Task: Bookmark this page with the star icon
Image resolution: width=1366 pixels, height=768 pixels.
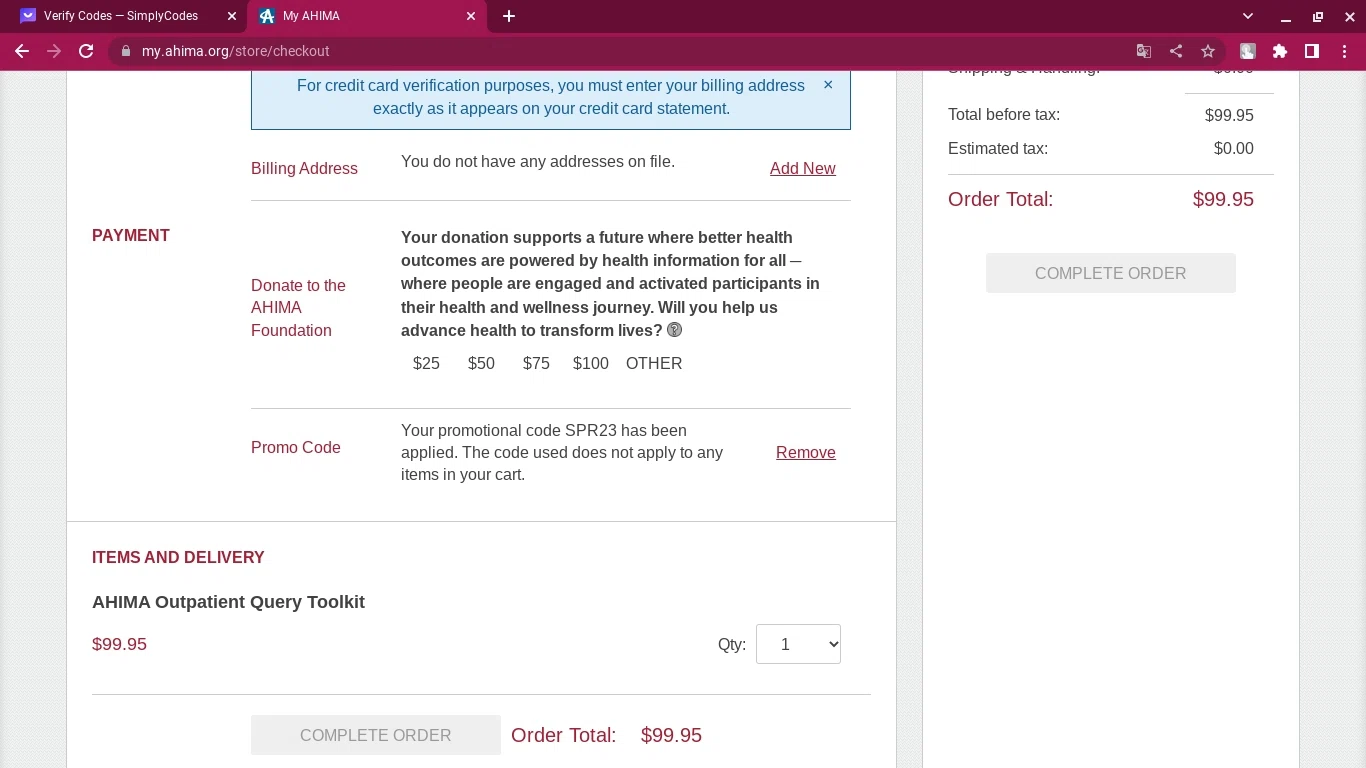Action: pos(1208,51)
